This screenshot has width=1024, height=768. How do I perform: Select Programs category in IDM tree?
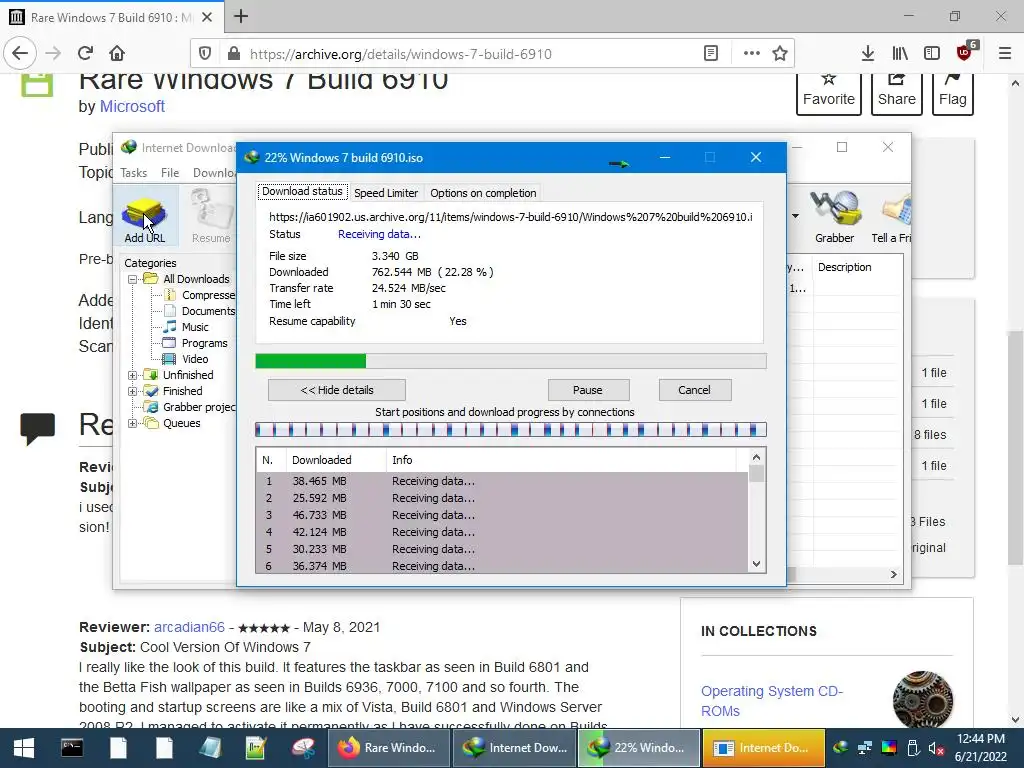204,344
